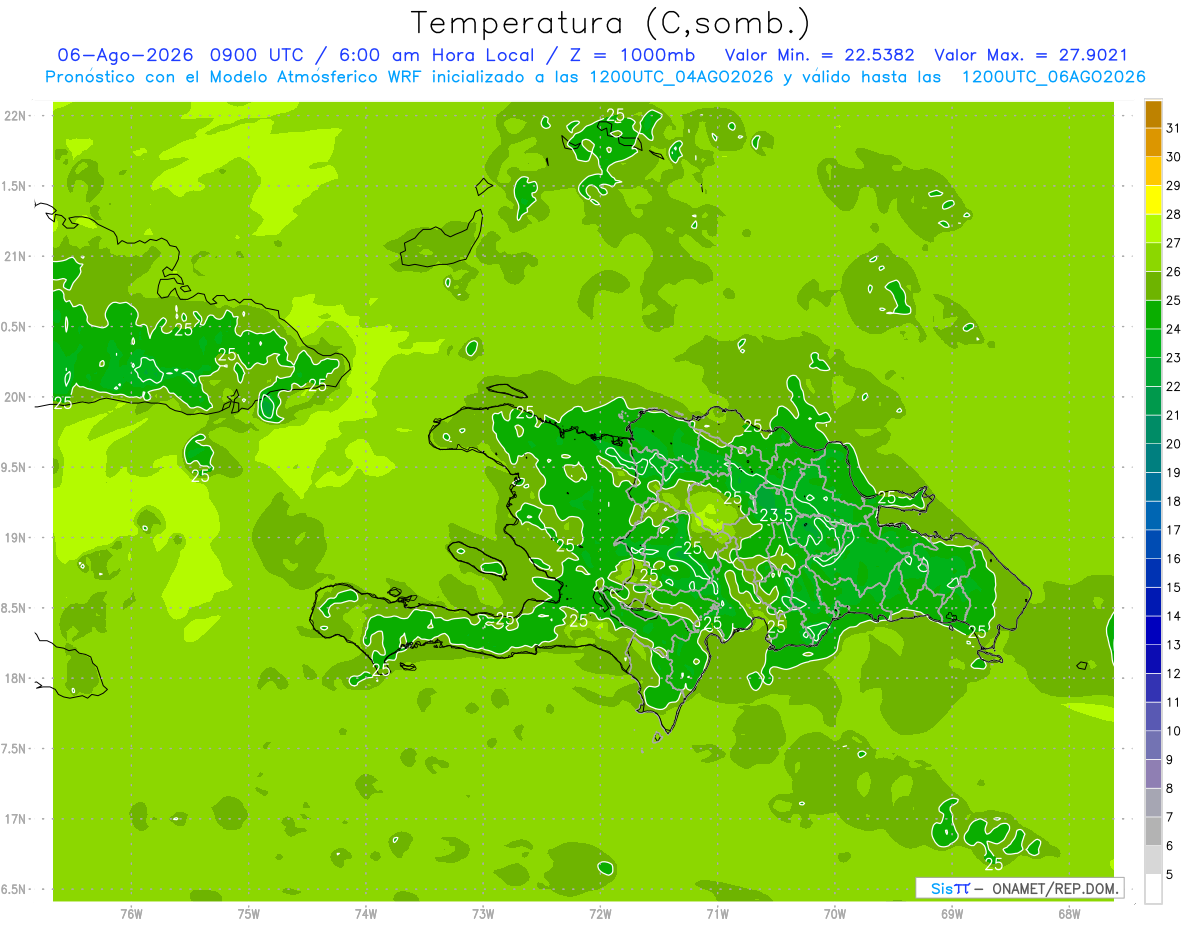
Task: Click the '22N' latitude axis label
Action: pyautogui.click(x=15, y=116)
